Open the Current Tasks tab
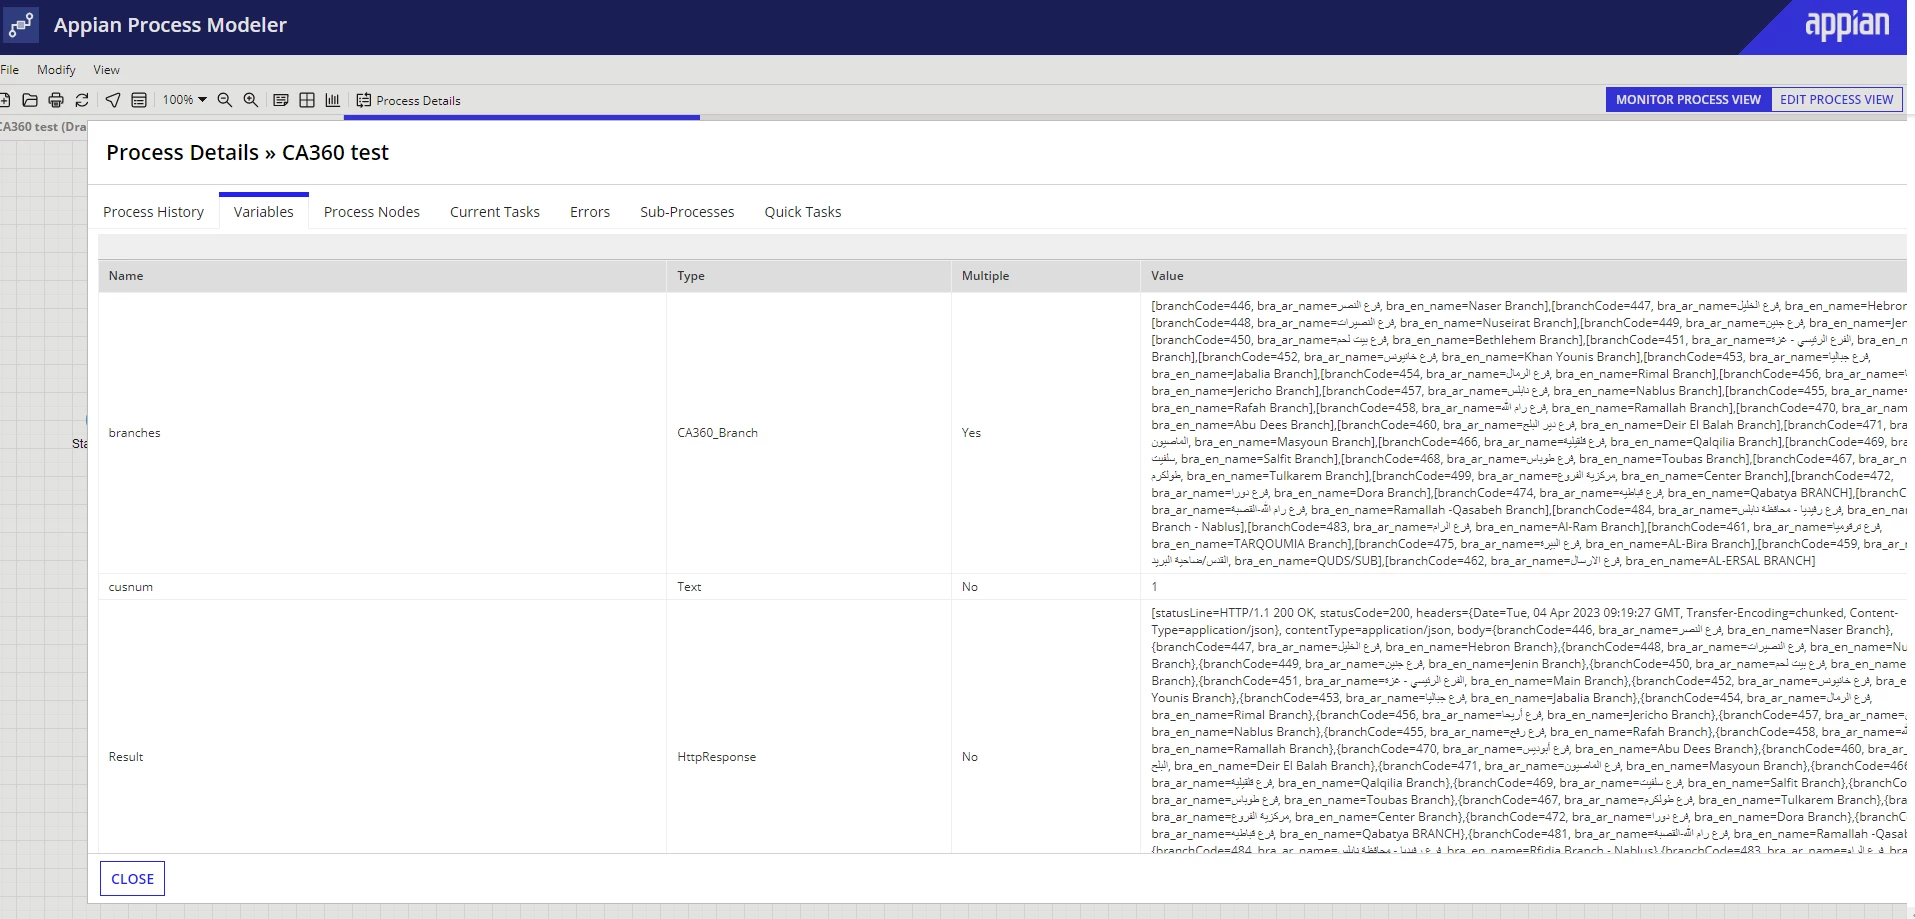Screen dimensions: 1915x919 [495, 212]
